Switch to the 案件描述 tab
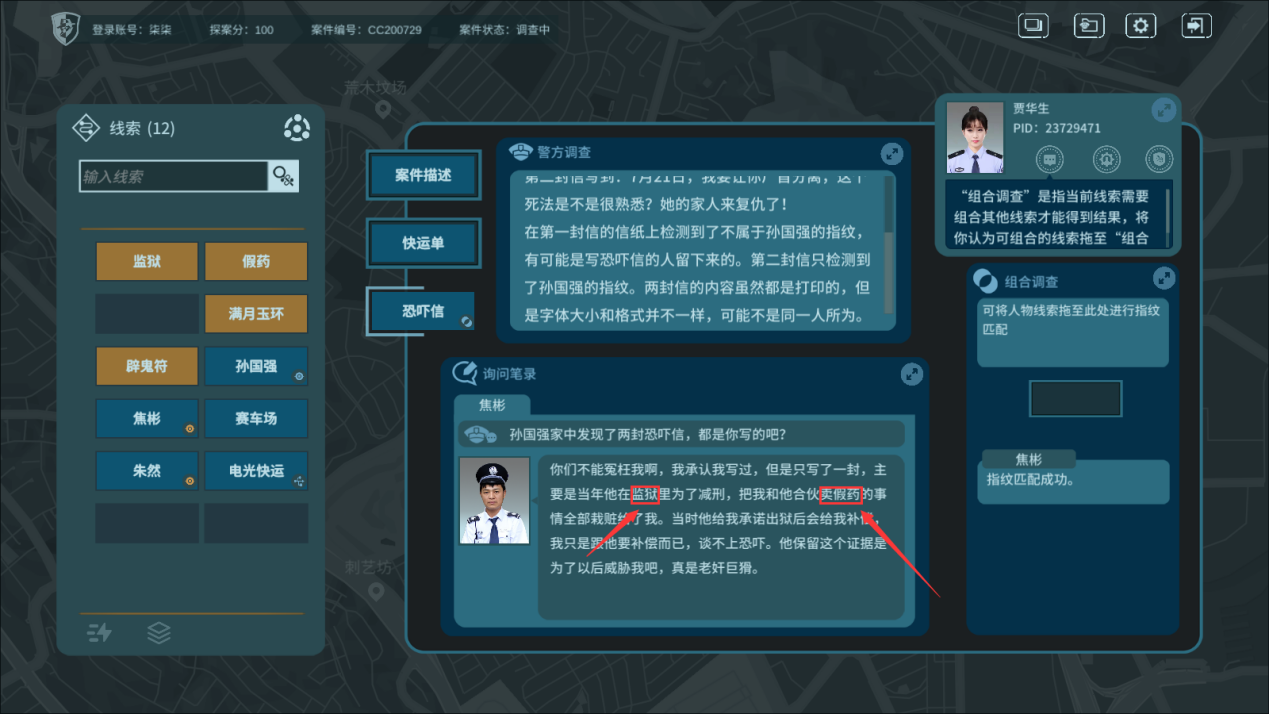Image resolution: width=1269 pixels, height=714 pixels. 423,175
